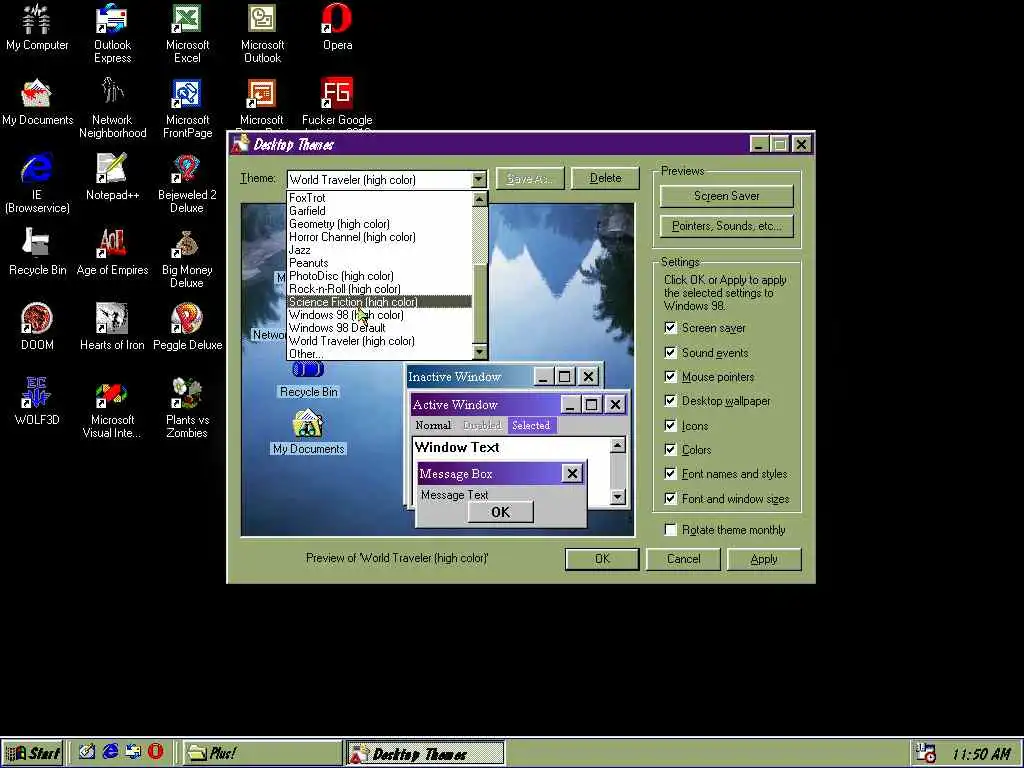Click the Delete theme button

coord(605,178)
